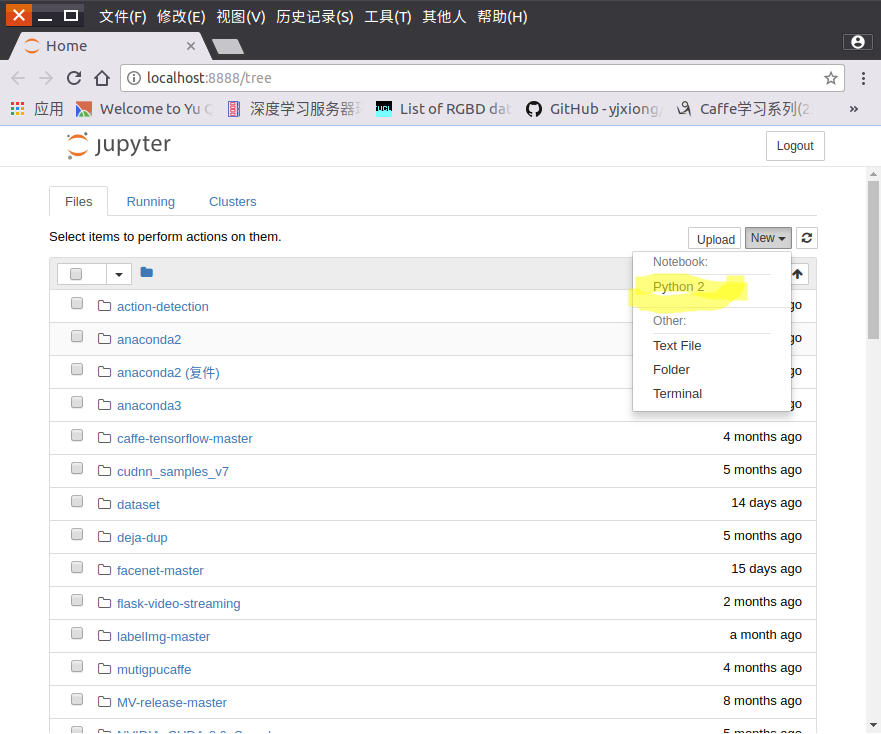
Task: Open the MV-release-master folder link
Action: coord(172,703)
